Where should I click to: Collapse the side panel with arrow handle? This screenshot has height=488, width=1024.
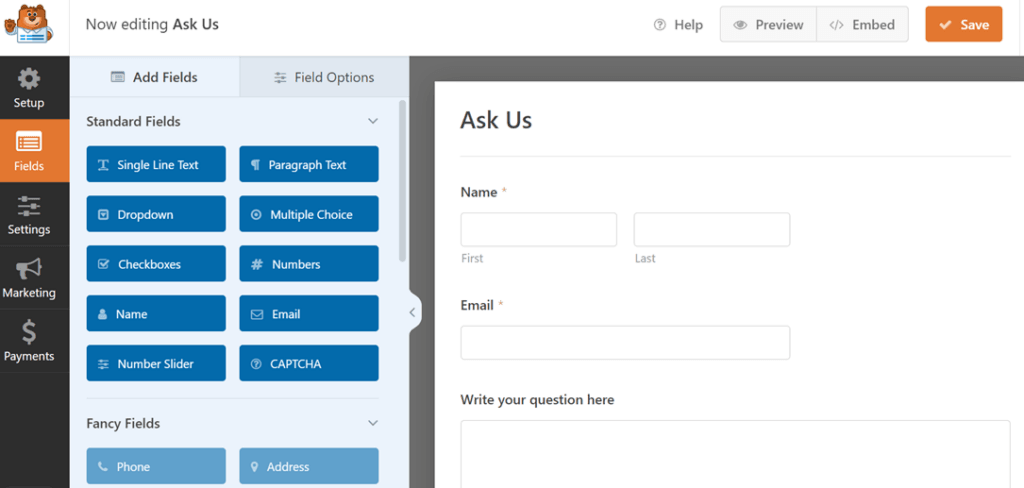coord(412,313)
